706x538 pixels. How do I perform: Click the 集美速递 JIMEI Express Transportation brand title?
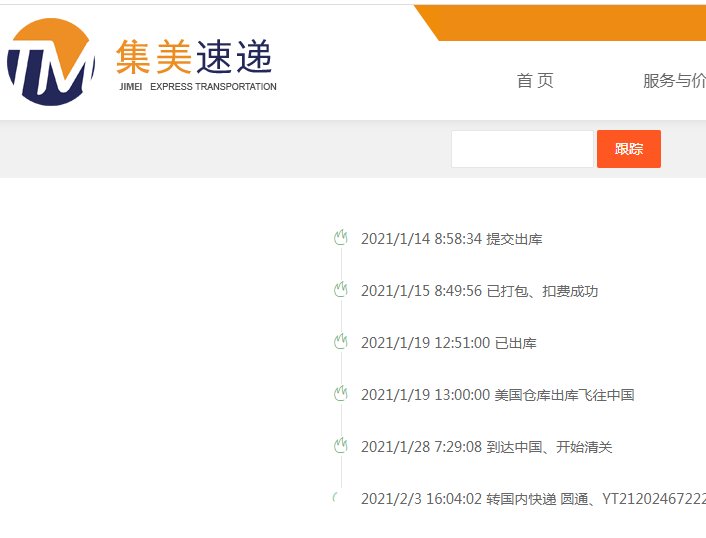[x=196, y=65]
